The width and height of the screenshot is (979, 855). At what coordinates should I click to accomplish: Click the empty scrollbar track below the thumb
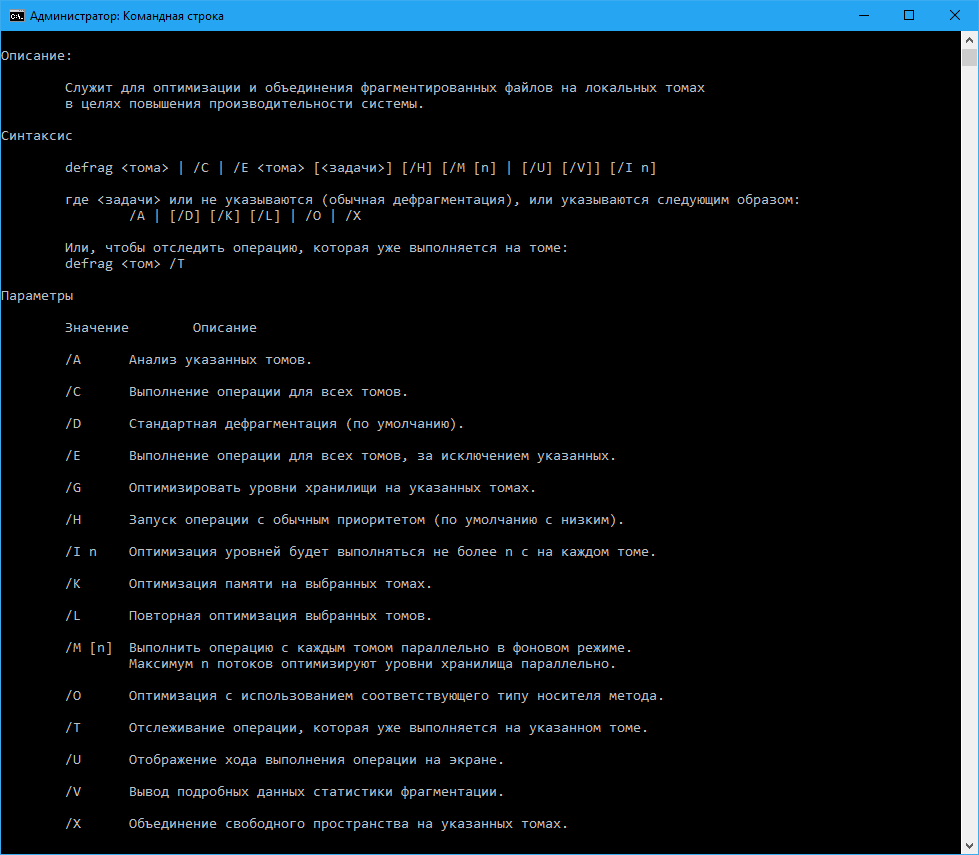969,450
